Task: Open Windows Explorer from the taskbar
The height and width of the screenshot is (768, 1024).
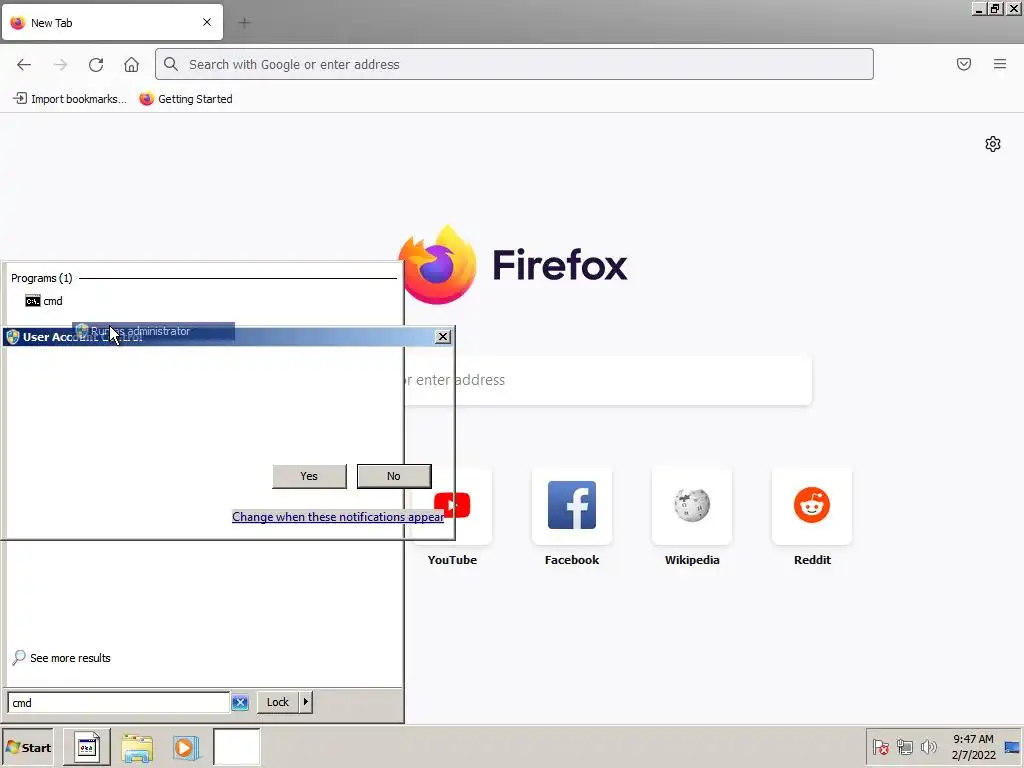Action: [x=137, y=748]
